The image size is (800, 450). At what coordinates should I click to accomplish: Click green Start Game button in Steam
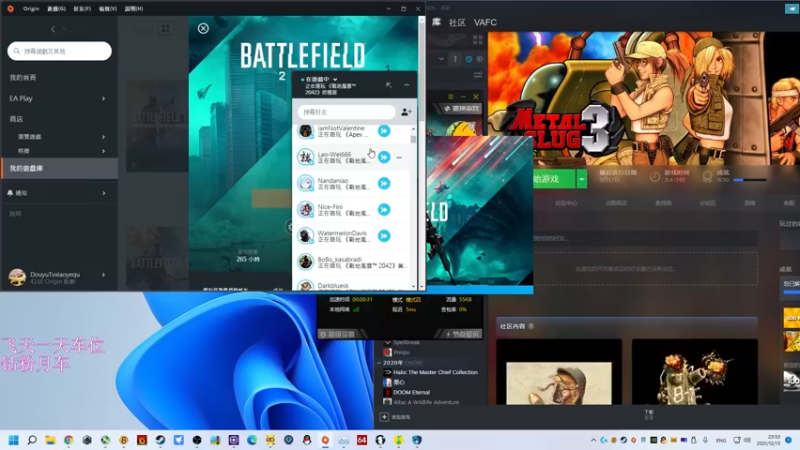click(555, 179)
